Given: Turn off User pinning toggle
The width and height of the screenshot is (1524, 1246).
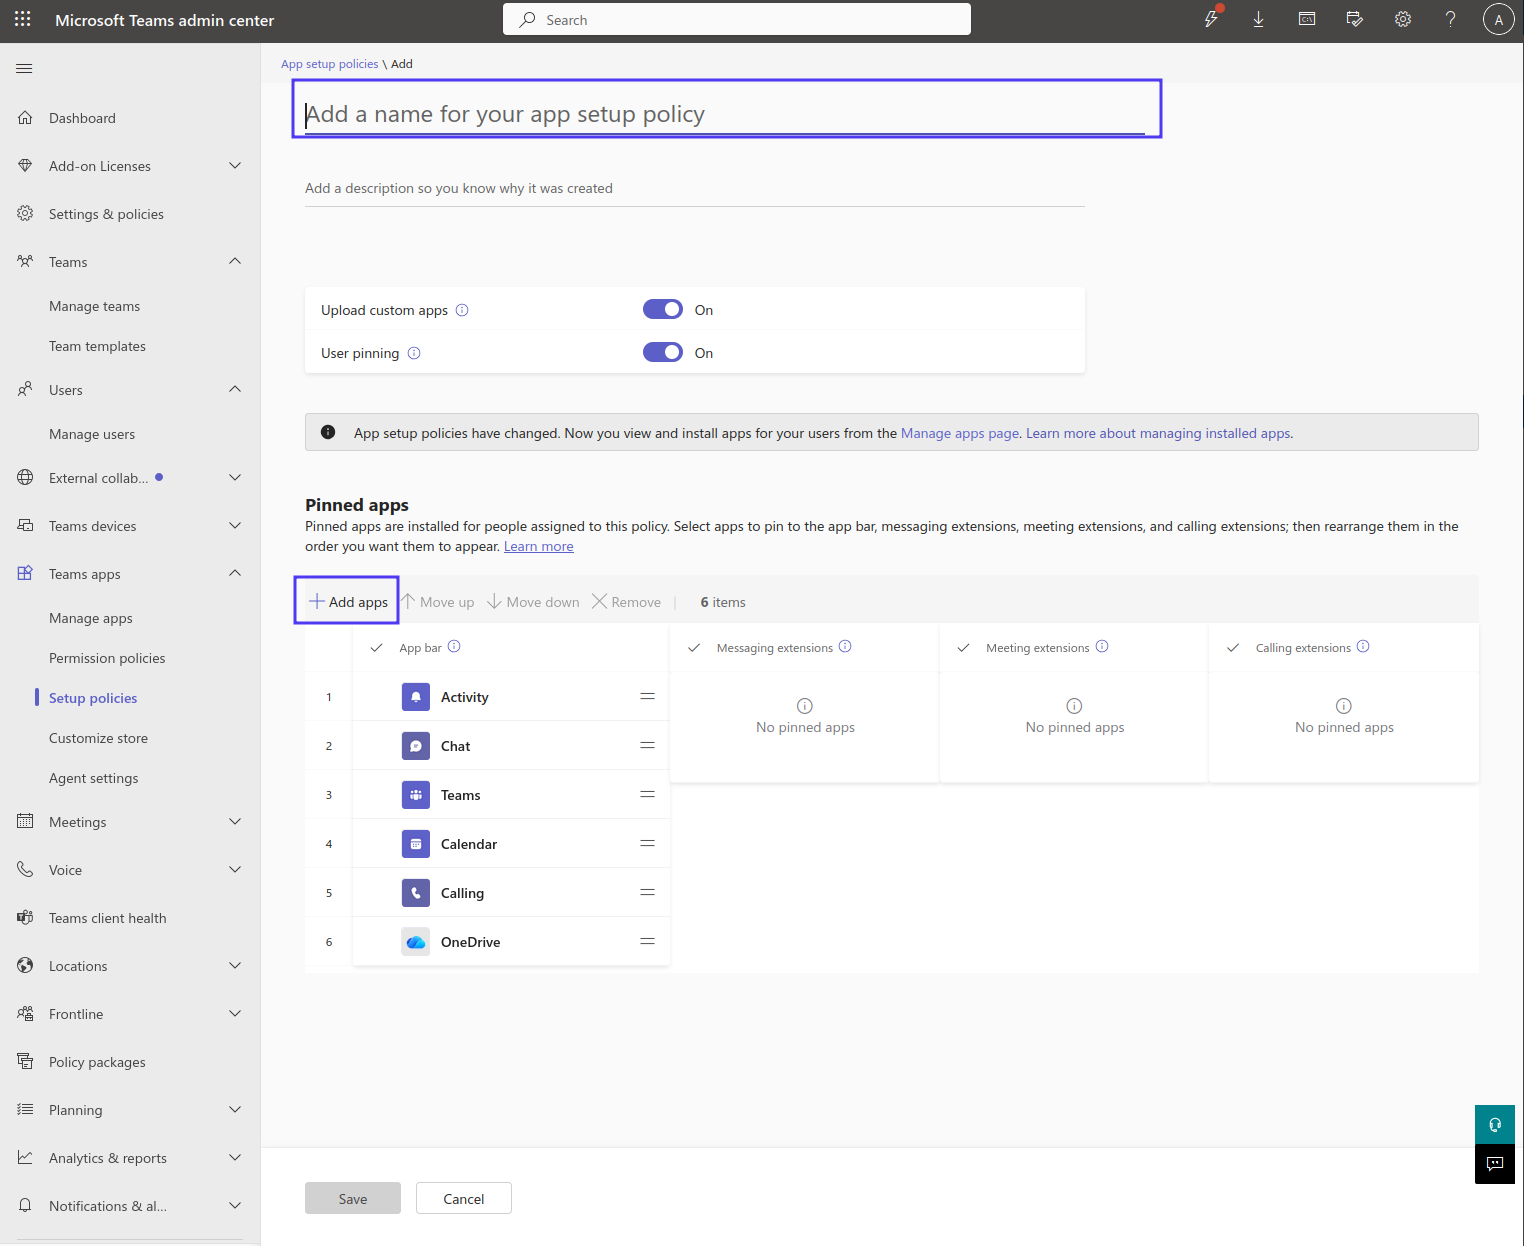Looking at the screenshot, I should click(x=663, y=352).
